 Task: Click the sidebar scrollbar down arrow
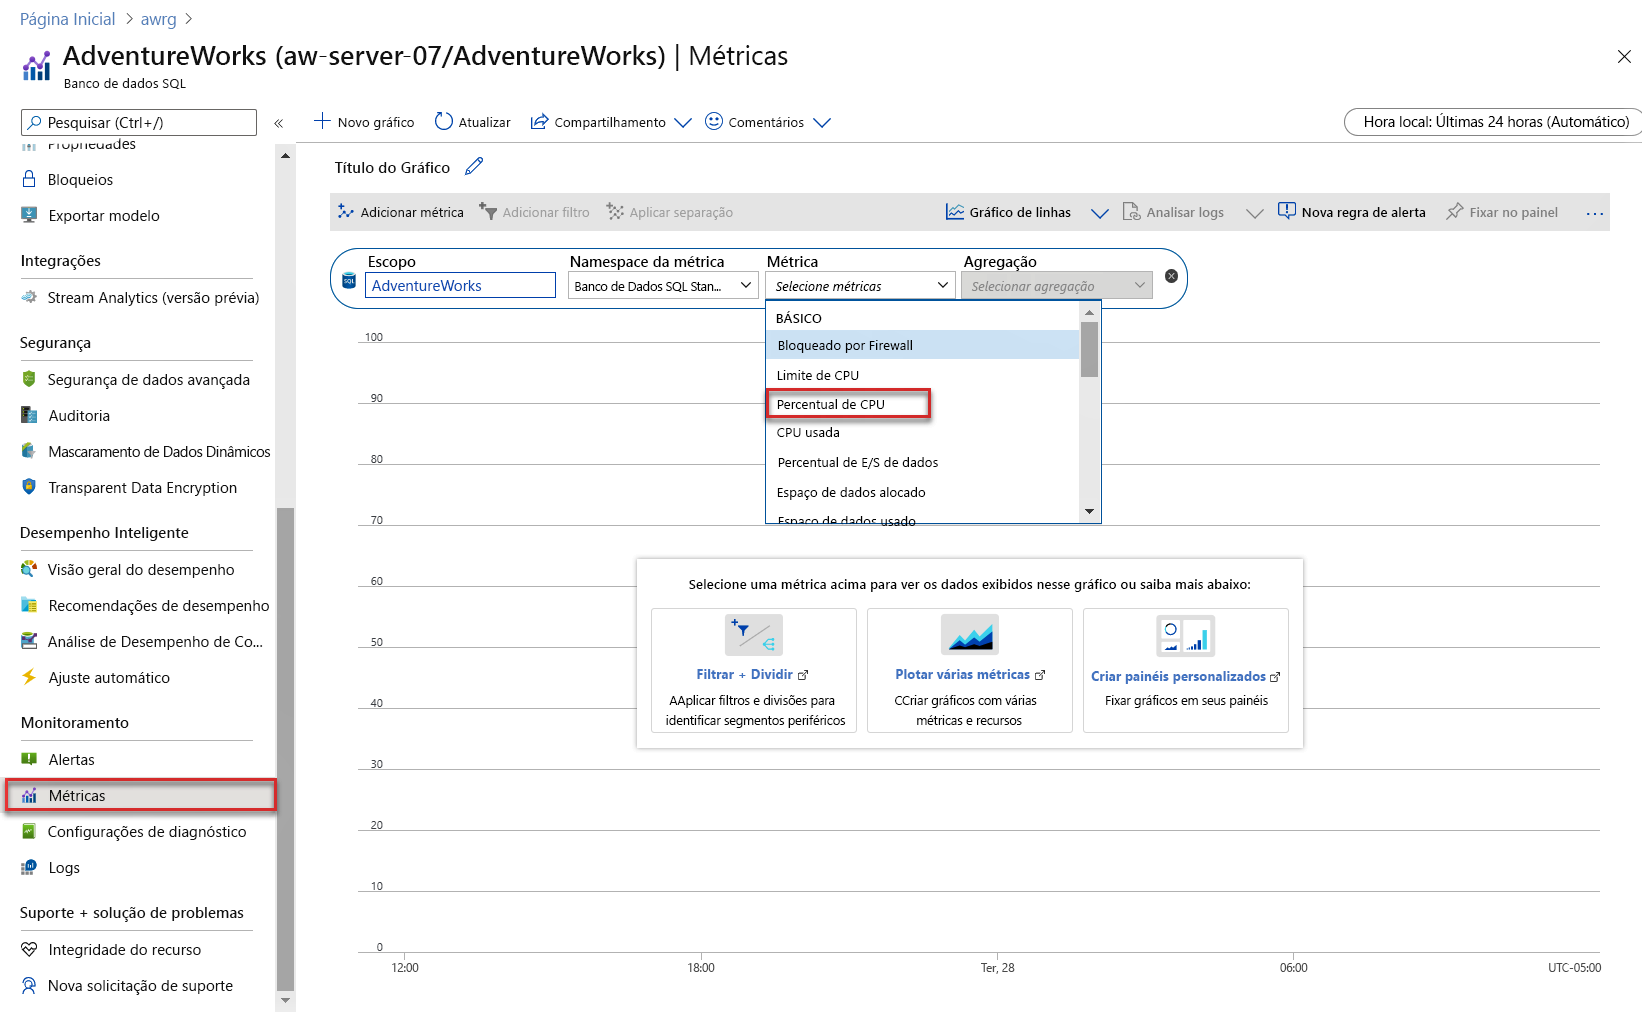pyautogui.click(x=286, y=1000)
